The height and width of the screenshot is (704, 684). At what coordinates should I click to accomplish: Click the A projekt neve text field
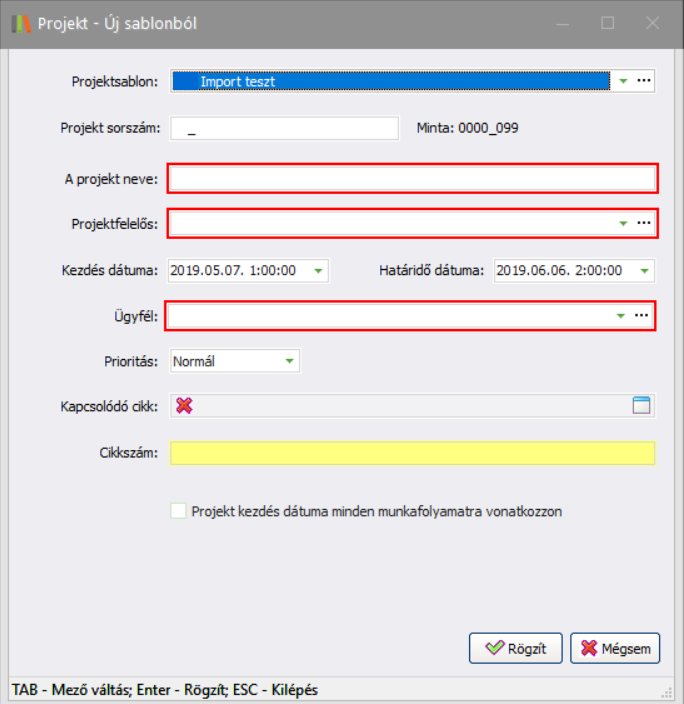(411, 178)
